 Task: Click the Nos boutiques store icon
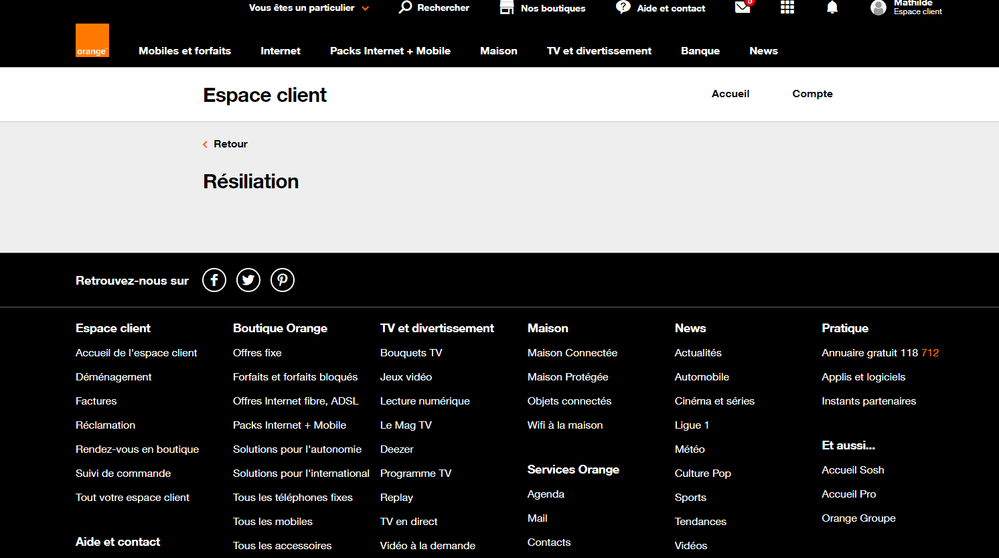(x=507, y=7)
